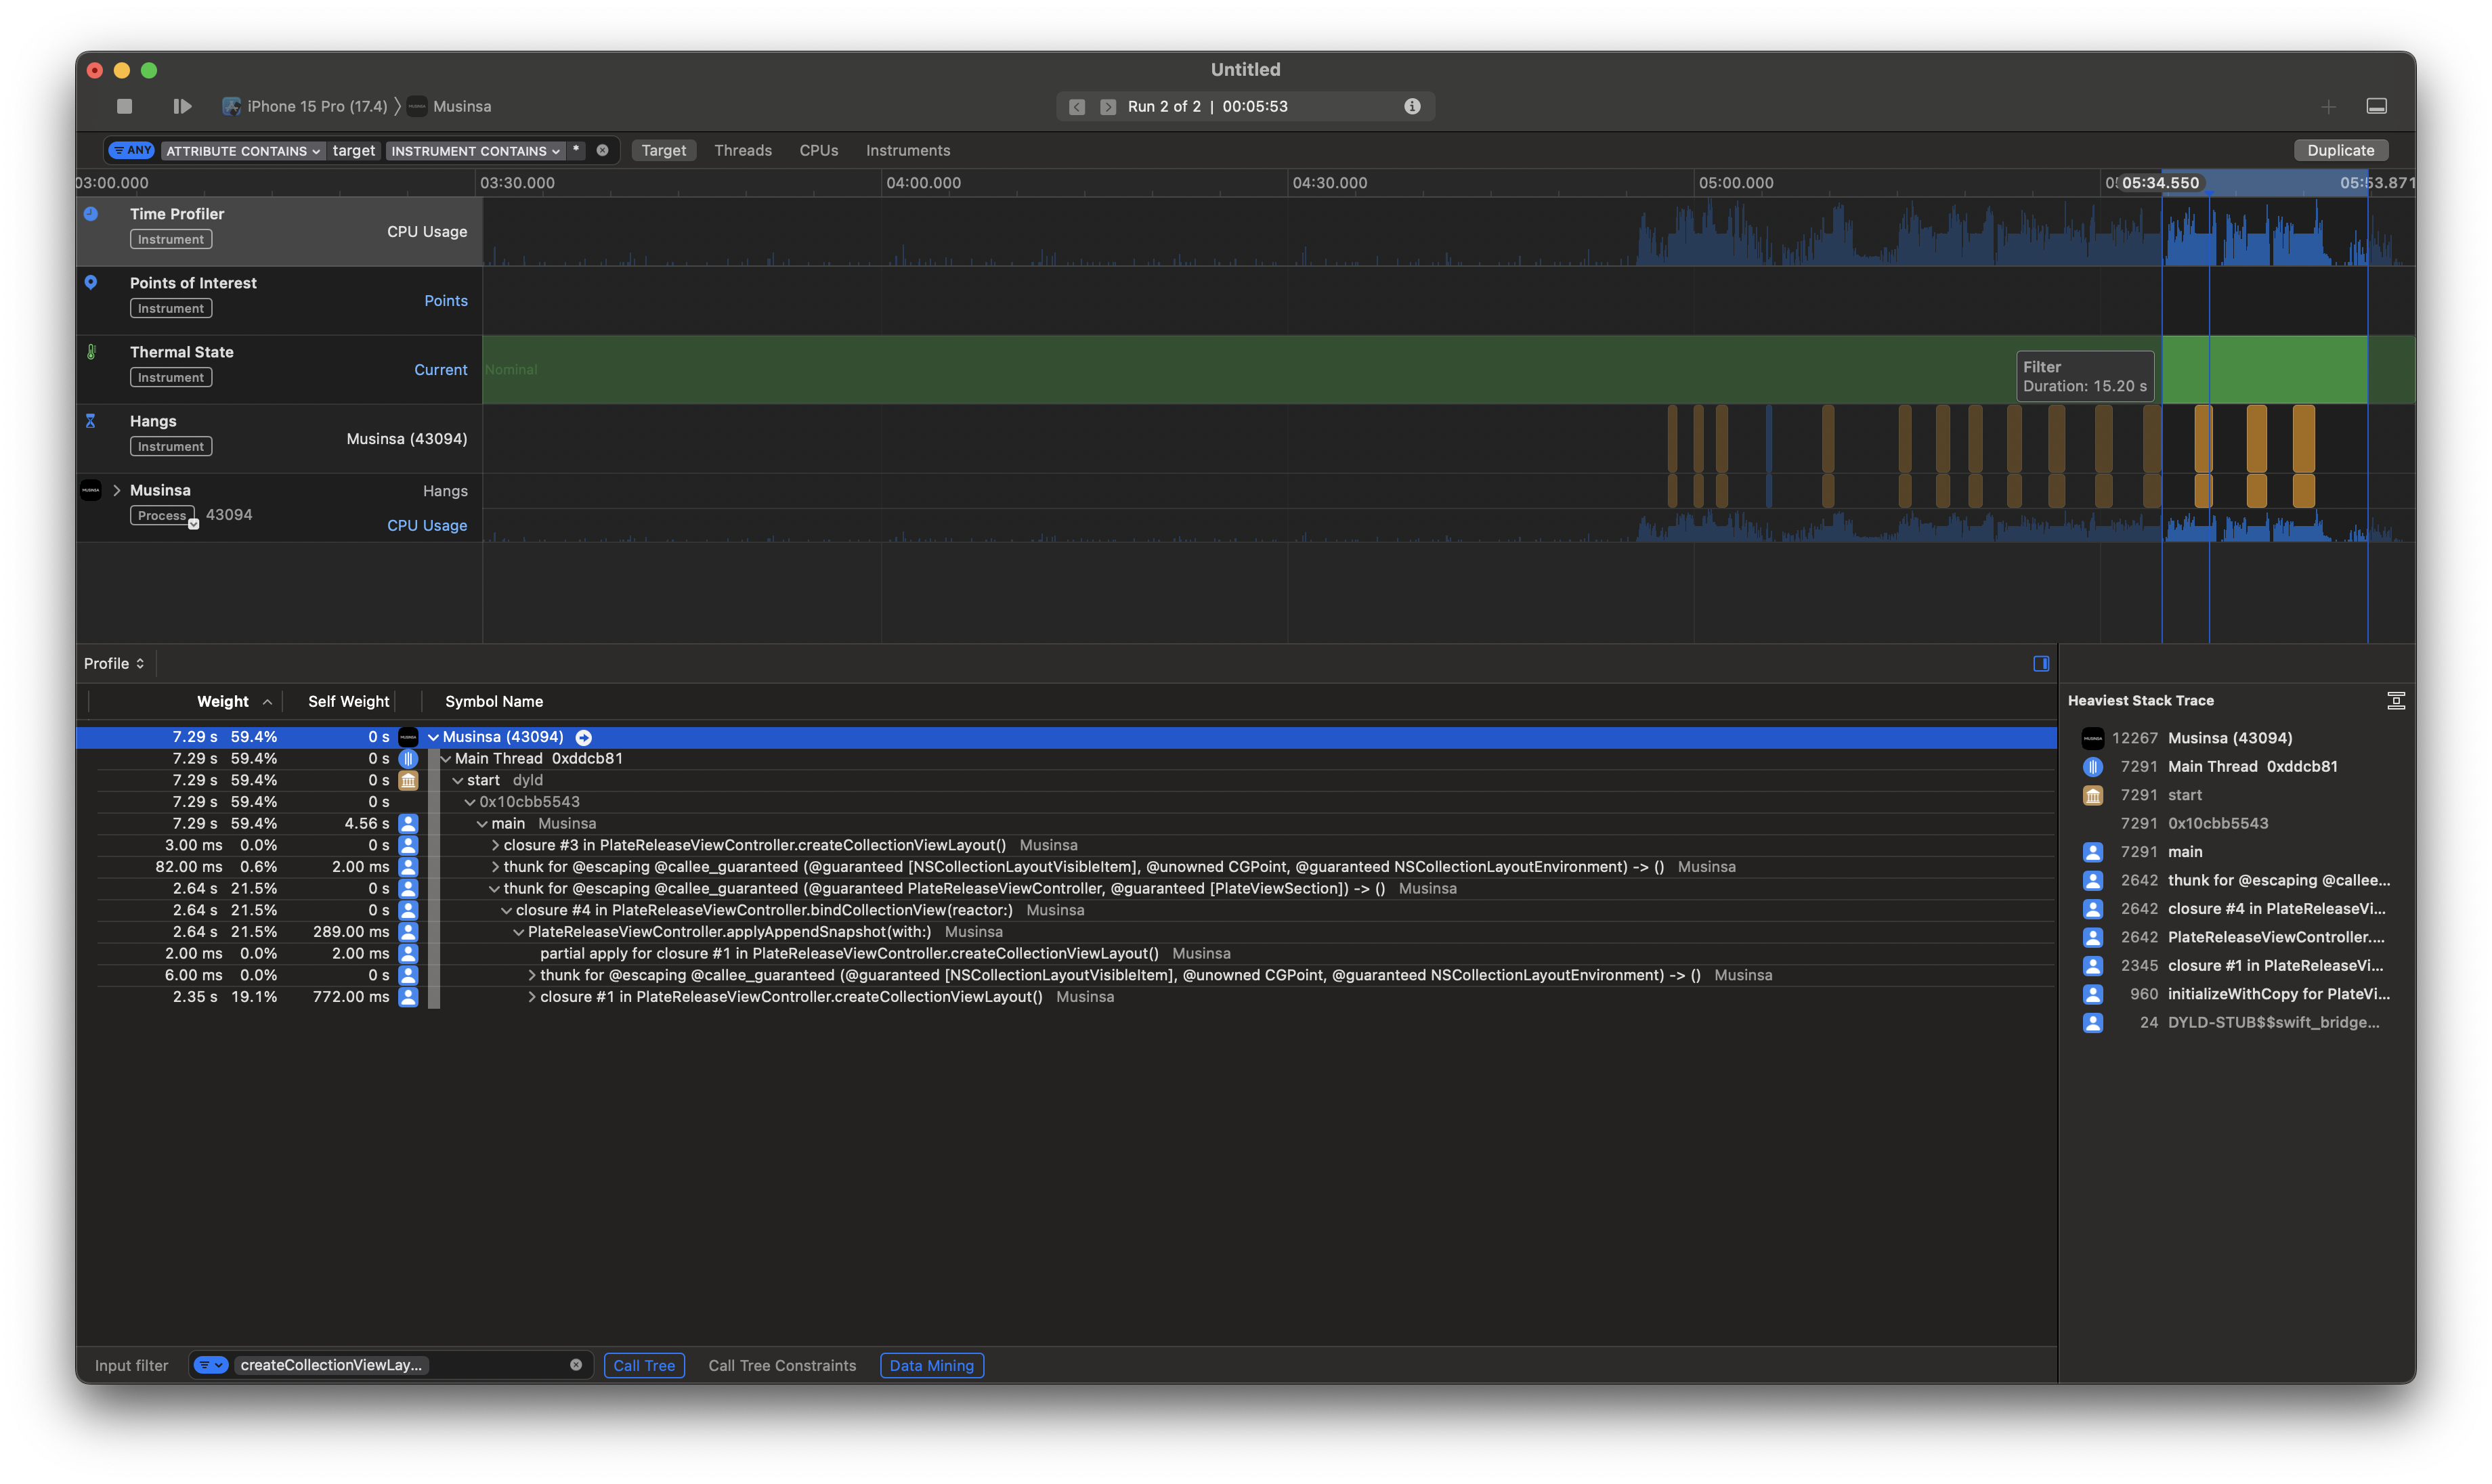Toggle the Heaviest Stack Trace collapse icon

[2396, 701]
